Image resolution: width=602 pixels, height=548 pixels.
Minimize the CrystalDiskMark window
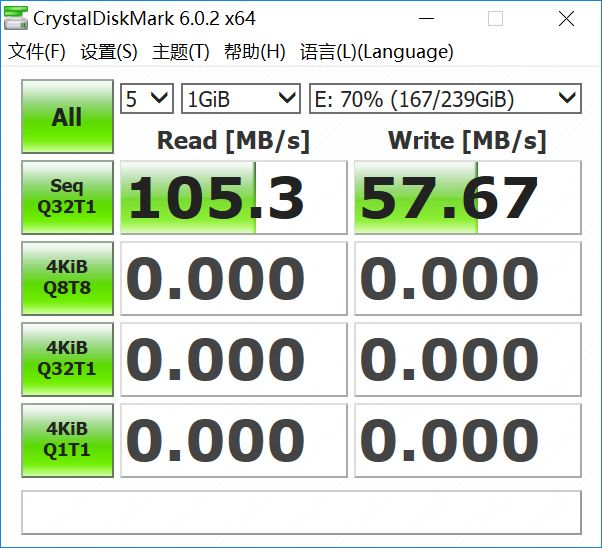426,18
